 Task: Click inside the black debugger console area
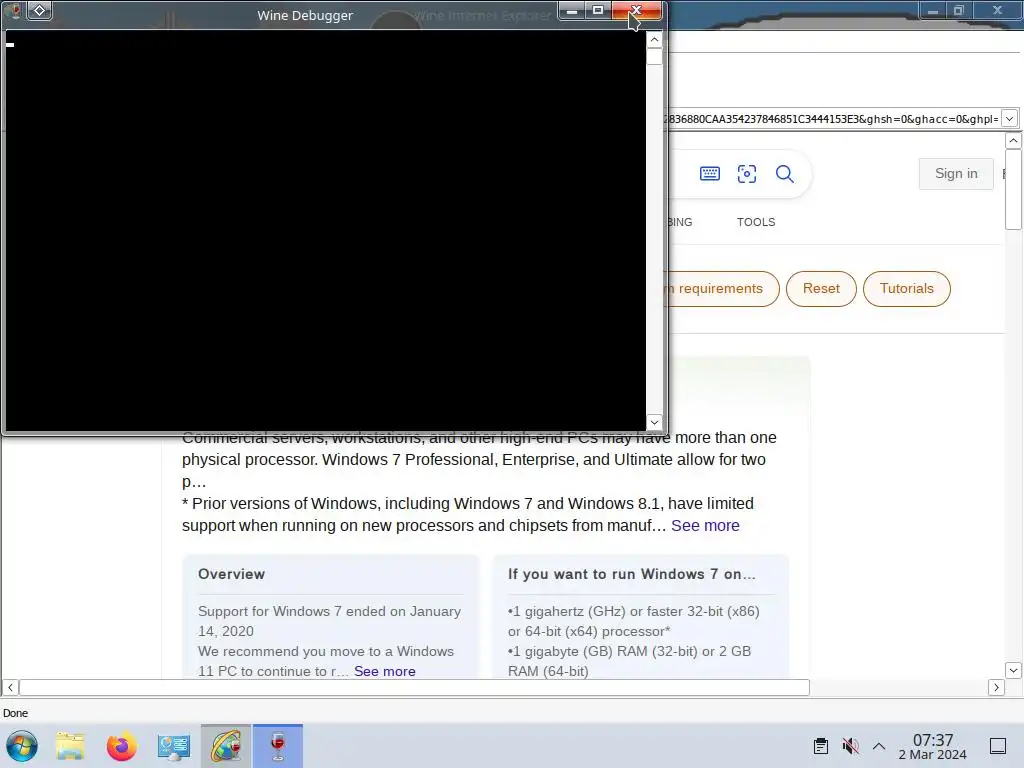[325, 231]
